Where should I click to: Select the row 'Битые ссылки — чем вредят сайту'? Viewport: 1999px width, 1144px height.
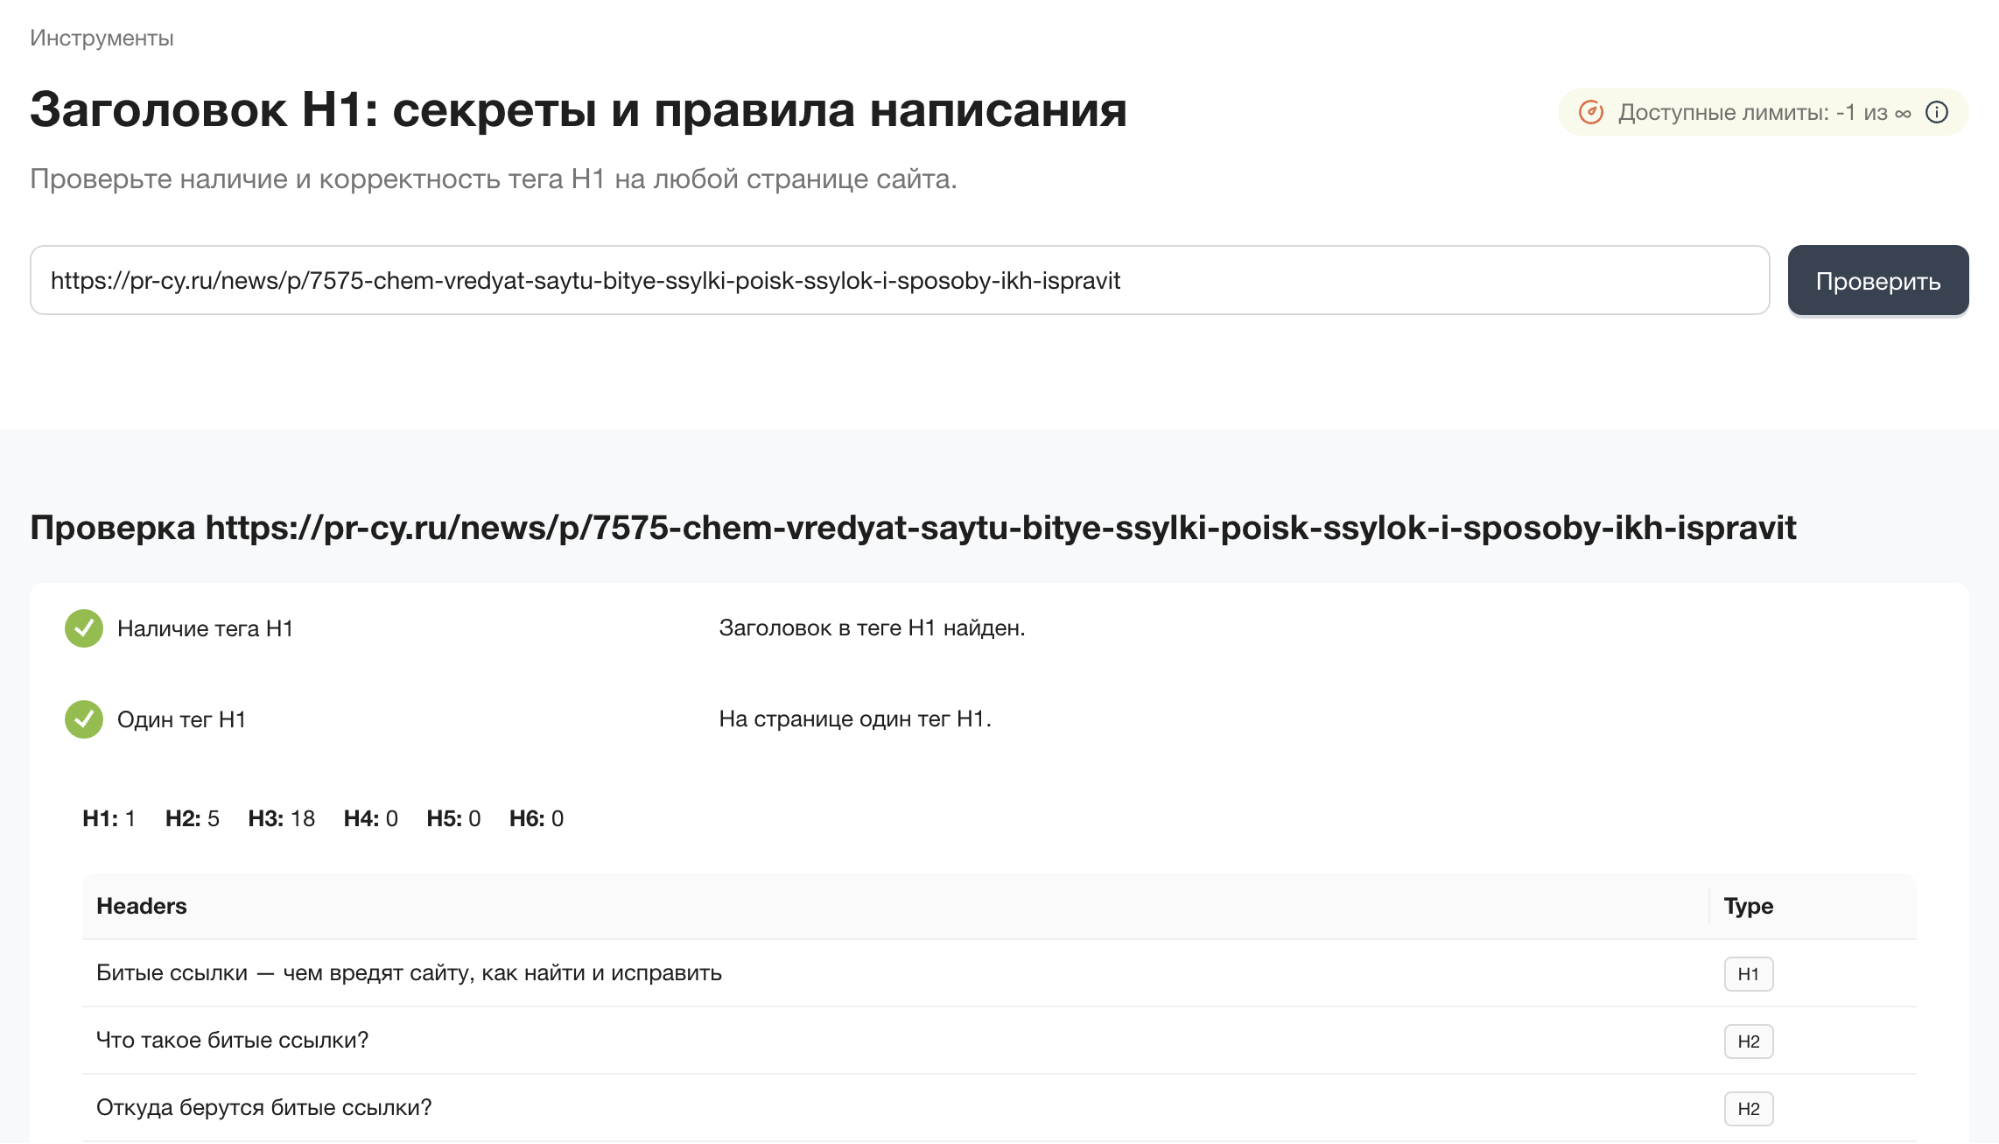click(x=409, y=972)
